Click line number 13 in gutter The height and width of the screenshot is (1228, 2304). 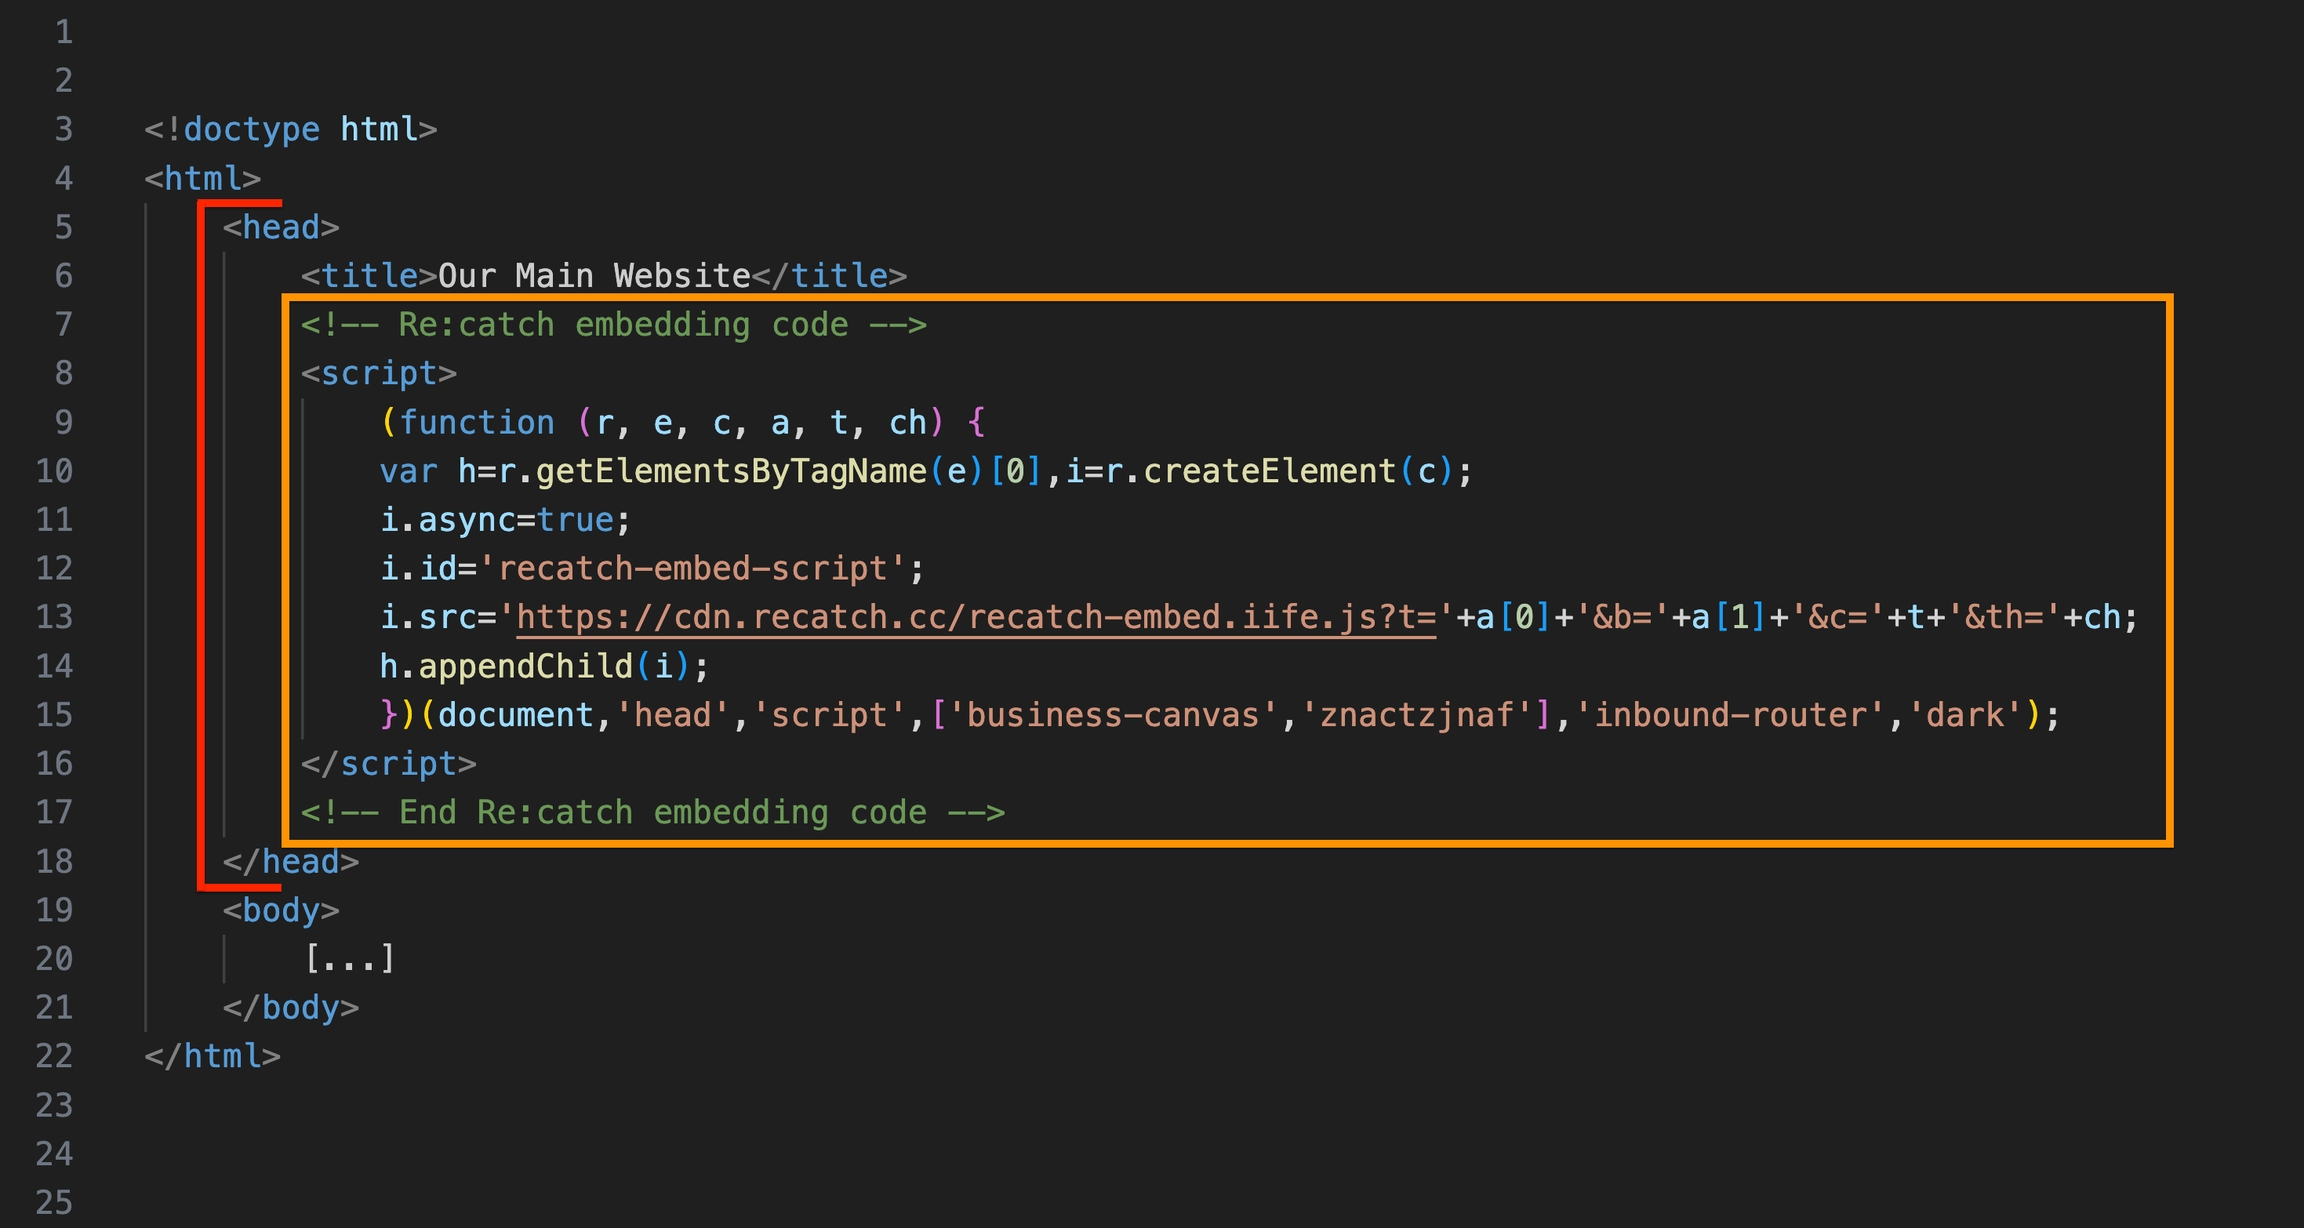54,617
